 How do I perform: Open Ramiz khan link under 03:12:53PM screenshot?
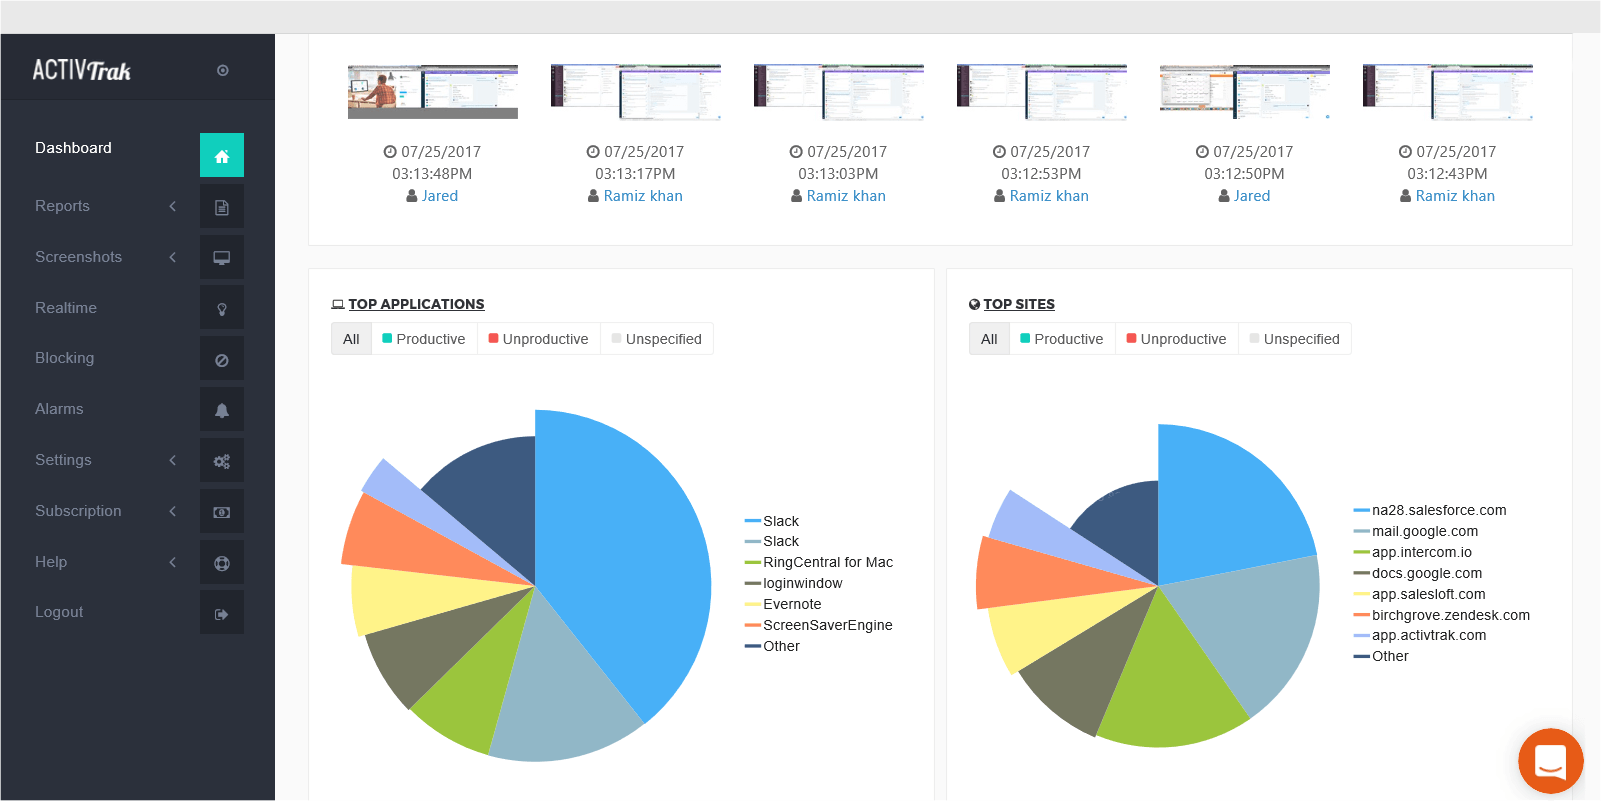point(1049,196)
